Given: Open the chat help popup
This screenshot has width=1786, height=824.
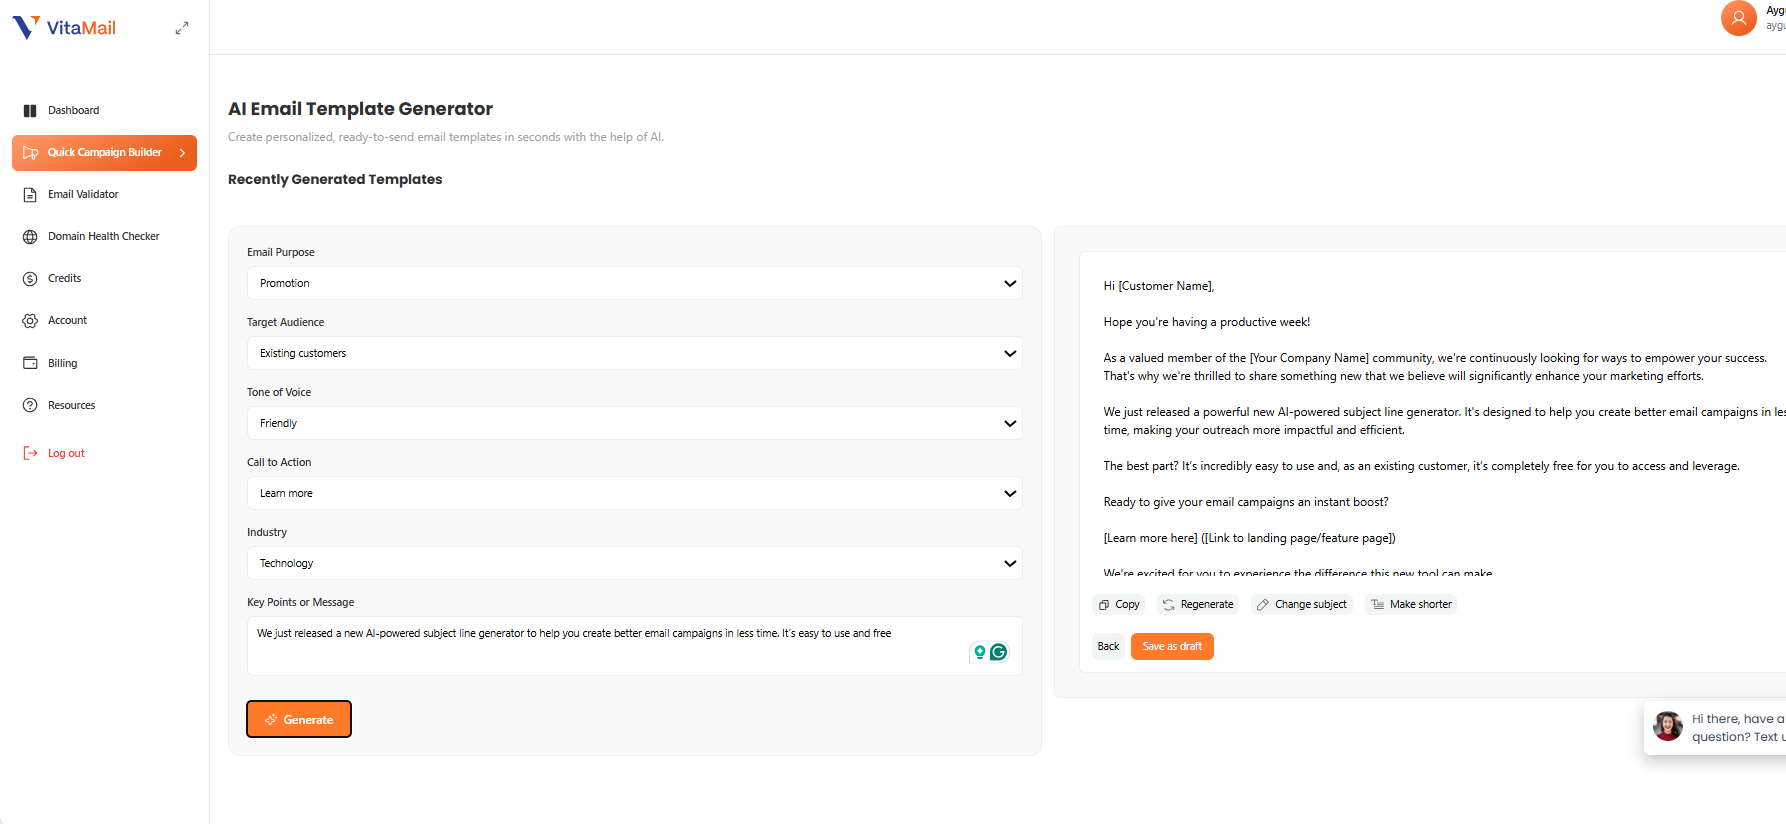Looking at the screenshot, I should [x=1715, y=728].
